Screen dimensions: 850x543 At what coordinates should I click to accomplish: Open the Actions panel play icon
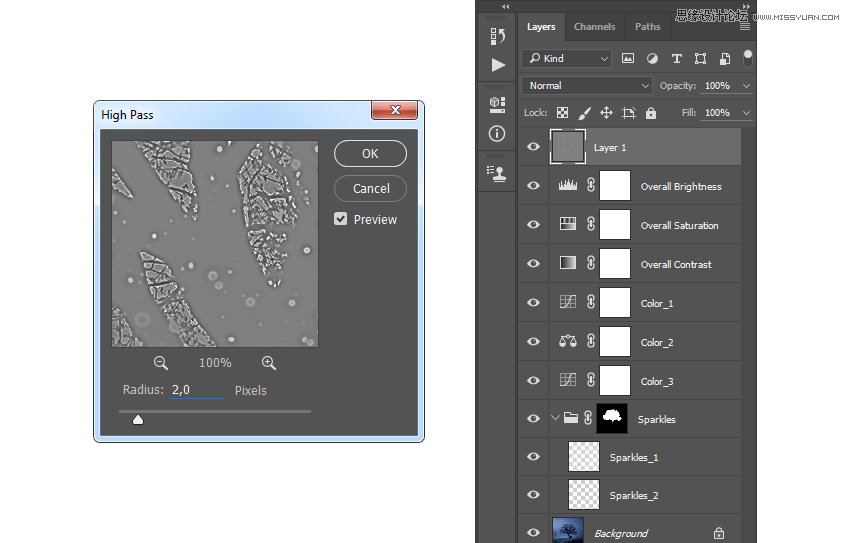coord(497,65)
